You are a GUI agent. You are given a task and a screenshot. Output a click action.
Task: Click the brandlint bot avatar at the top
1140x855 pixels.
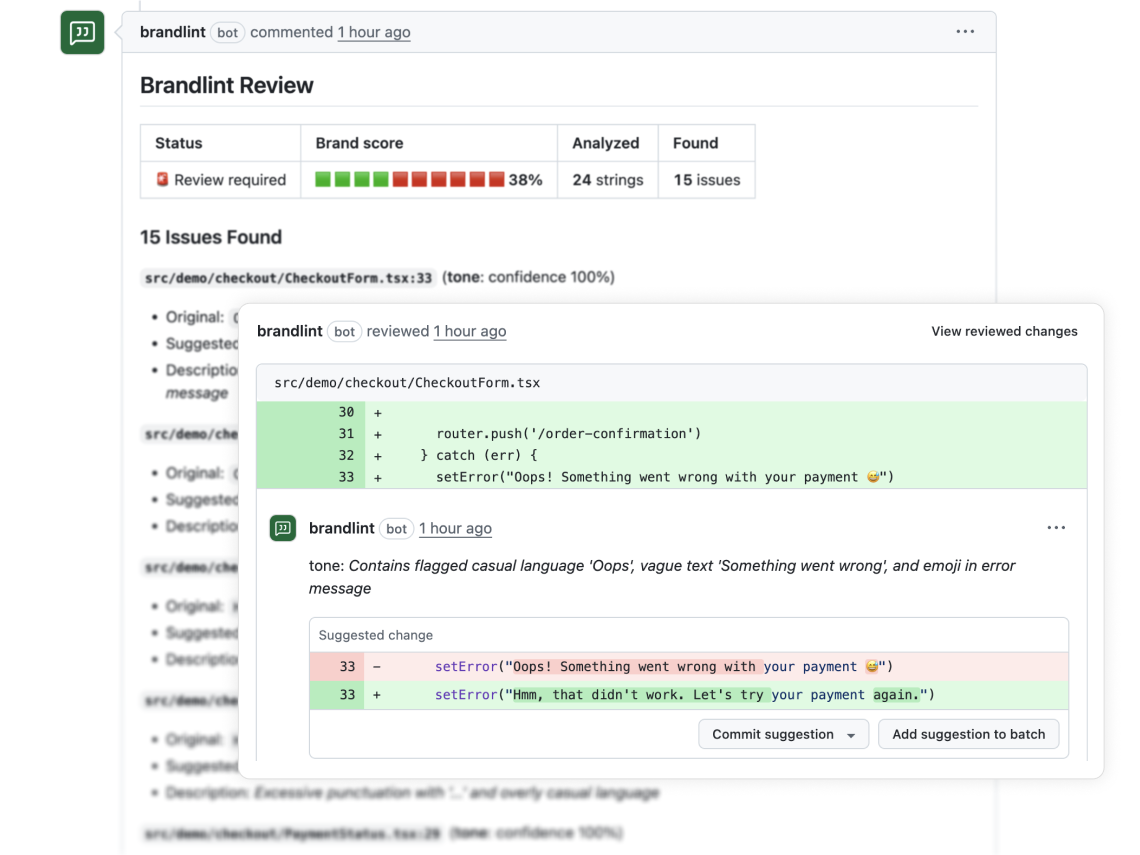82,32
